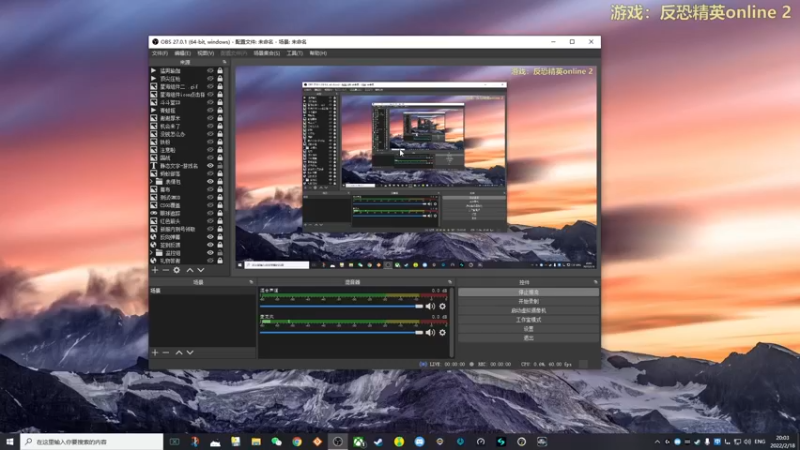Viewport: 800px width, 450px height.
Task: Adjust first mixer channel volume slider
Action: 341,306
